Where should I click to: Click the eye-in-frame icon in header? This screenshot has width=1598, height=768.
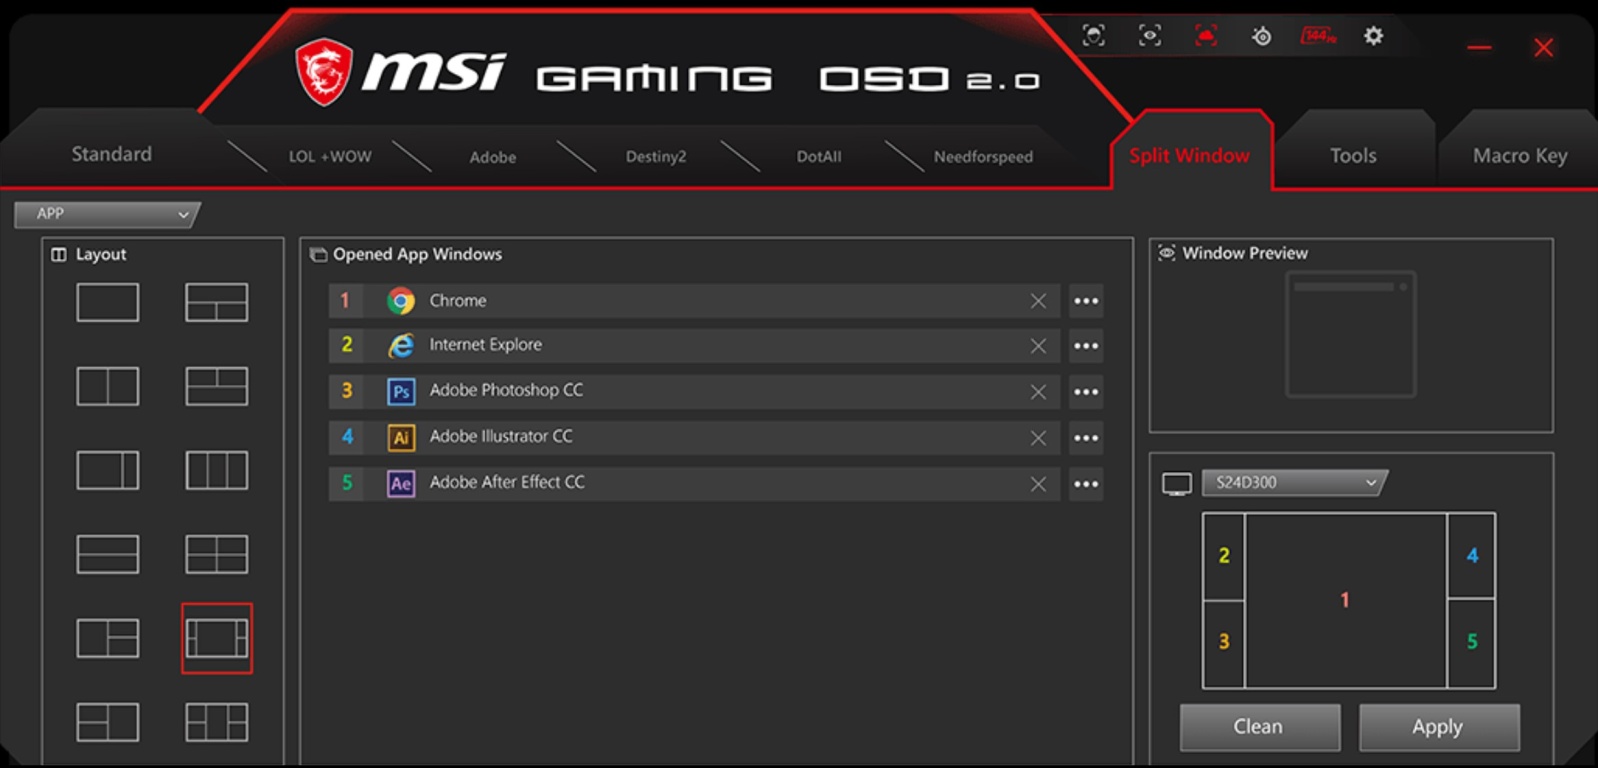1150,36
